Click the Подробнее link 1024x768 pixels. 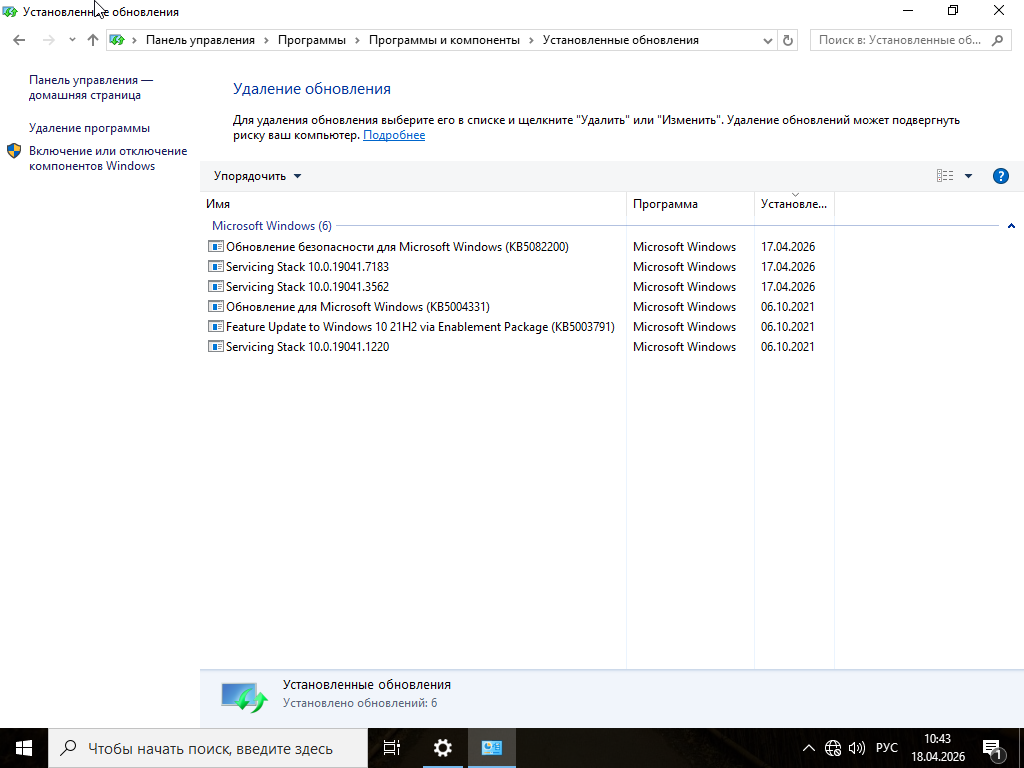coord(394,135)
